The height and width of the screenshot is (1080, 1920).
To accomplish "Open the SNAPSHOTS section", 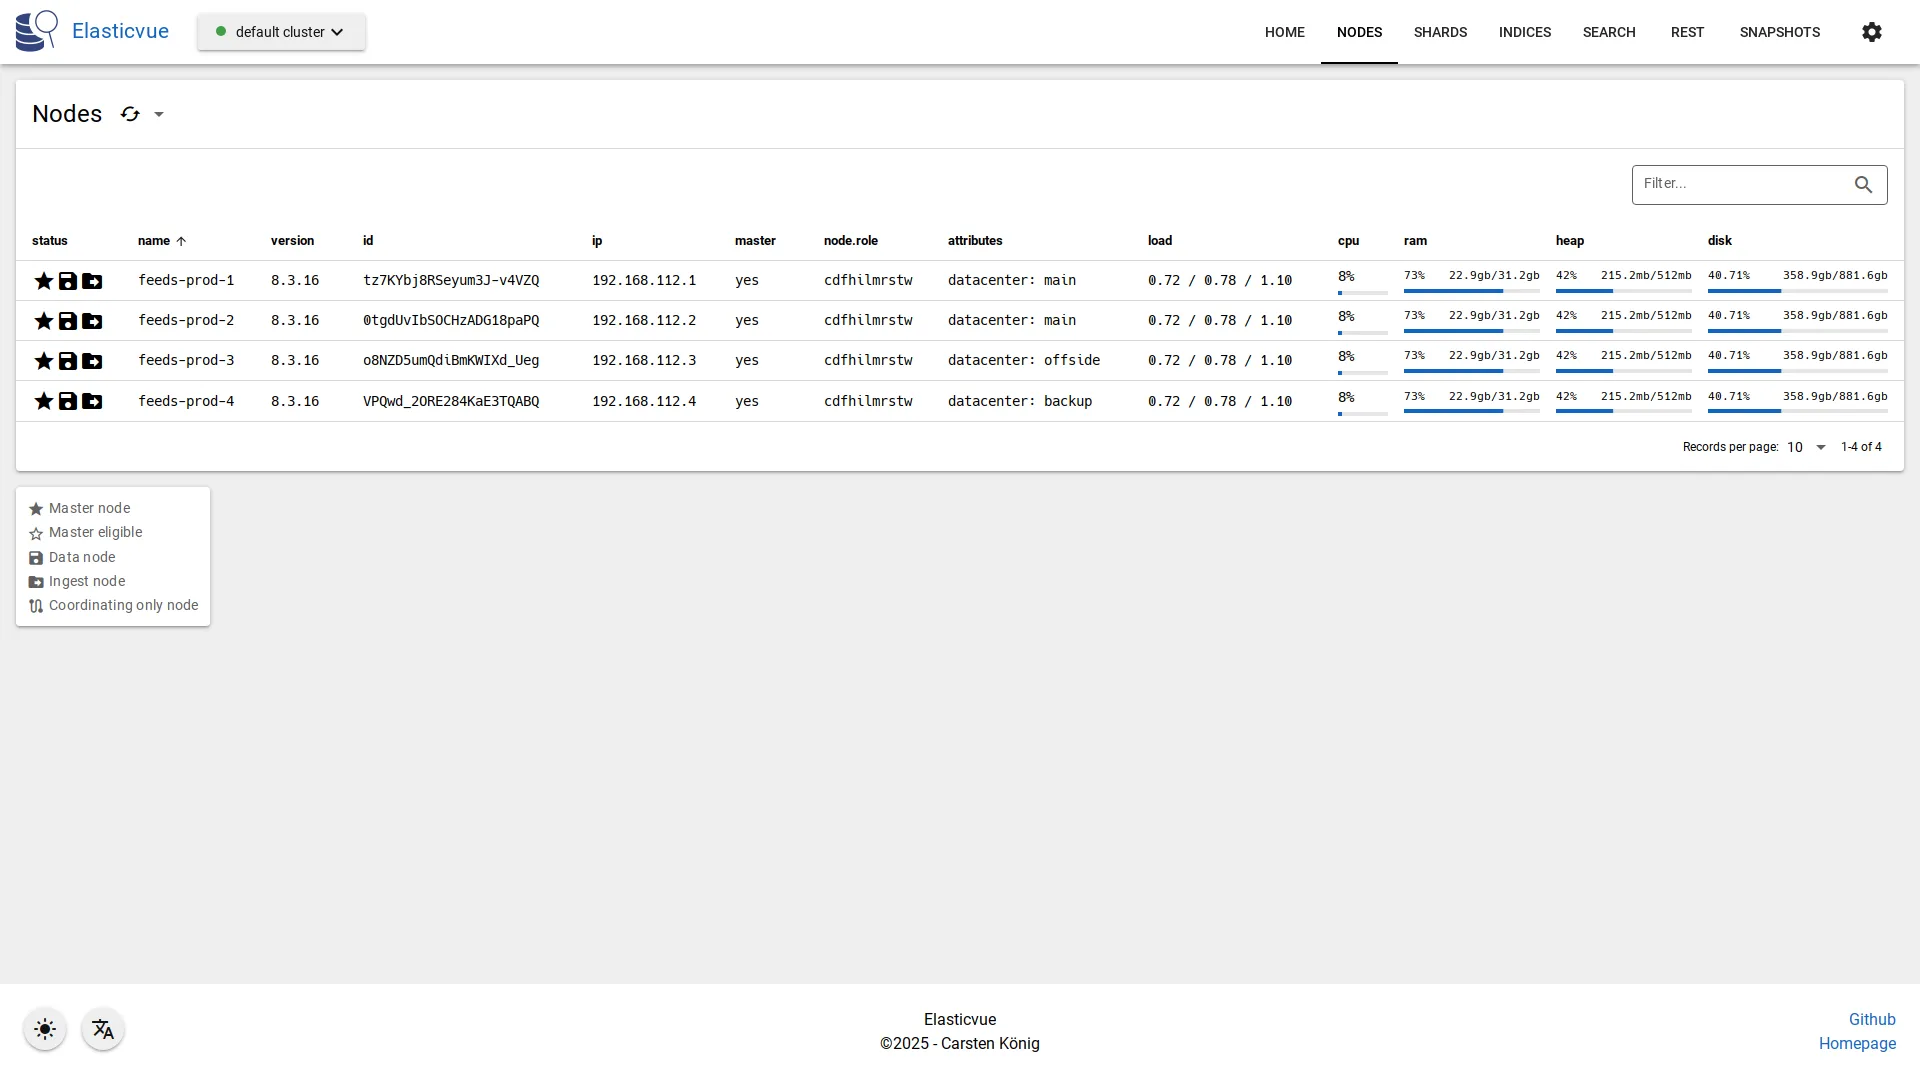I will (1780, 31).
